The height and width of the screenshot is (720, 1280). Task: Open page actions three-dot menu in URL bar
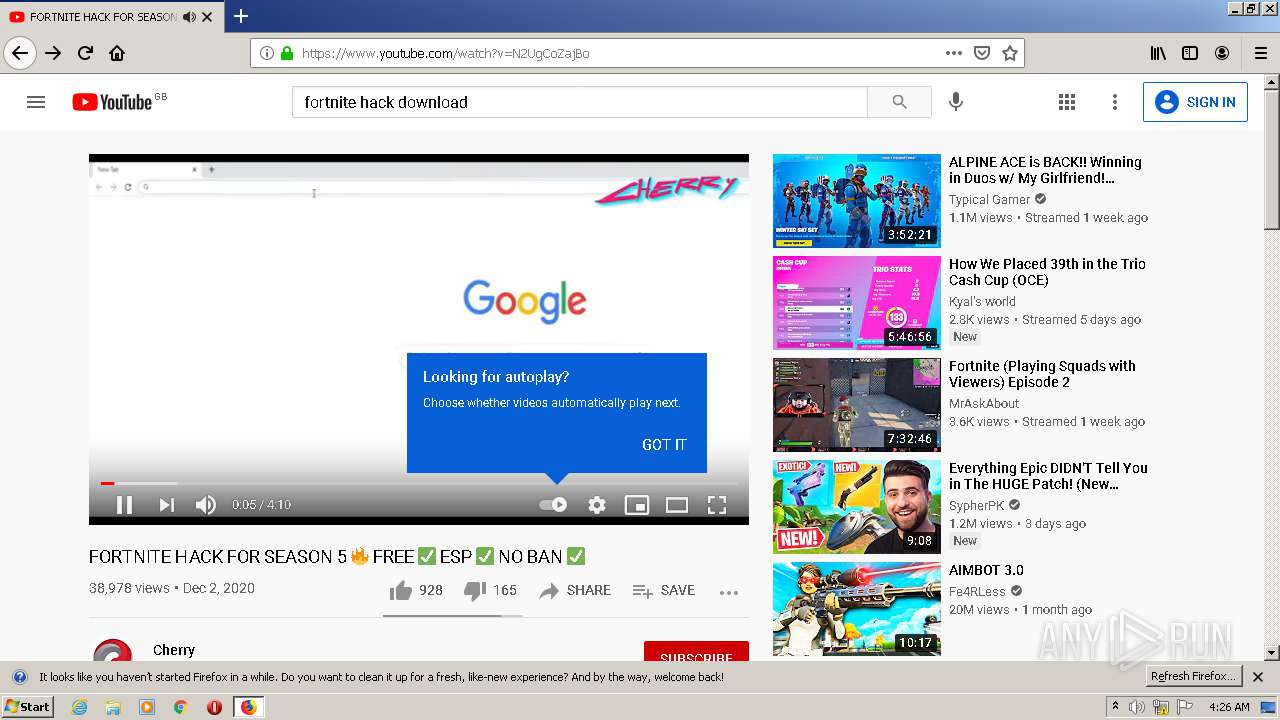click(x=954, y=53)
